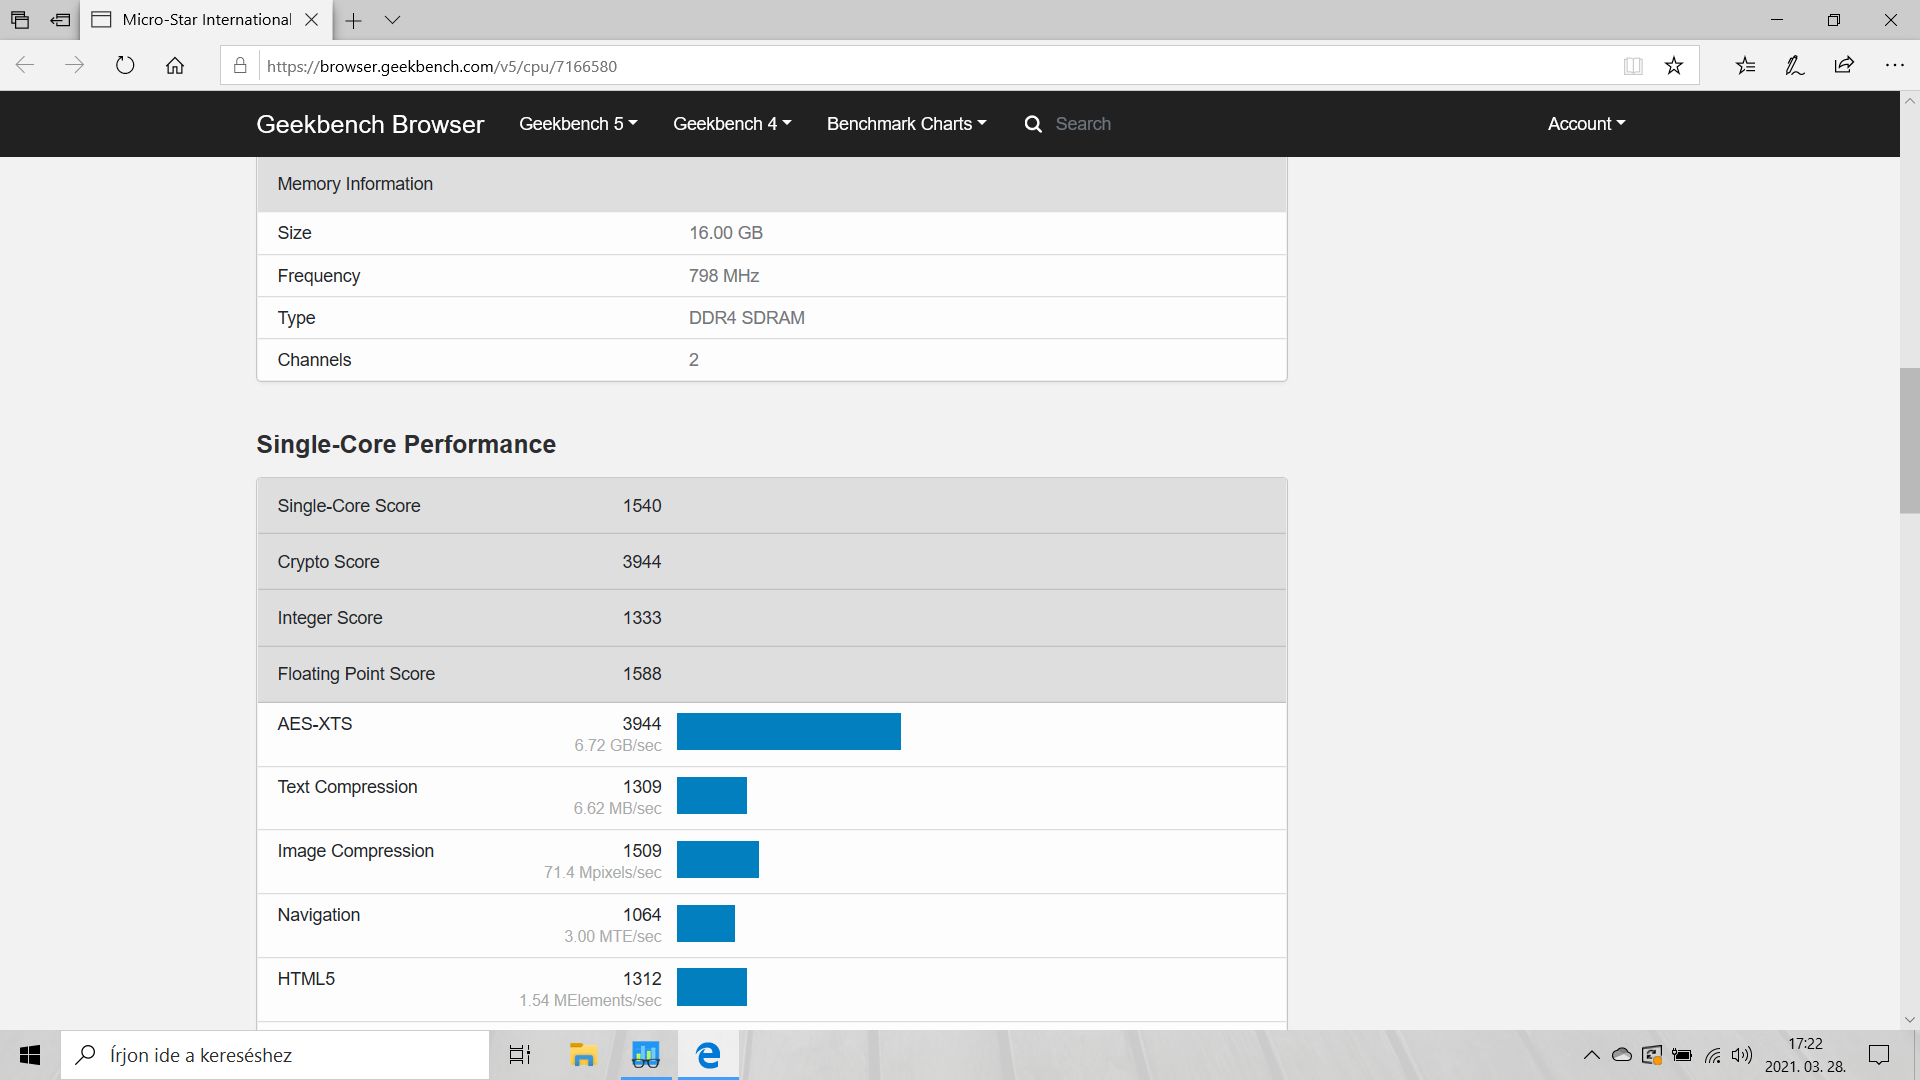
Task: Add page to favorites with star icon
Action: pos(1674,66)
